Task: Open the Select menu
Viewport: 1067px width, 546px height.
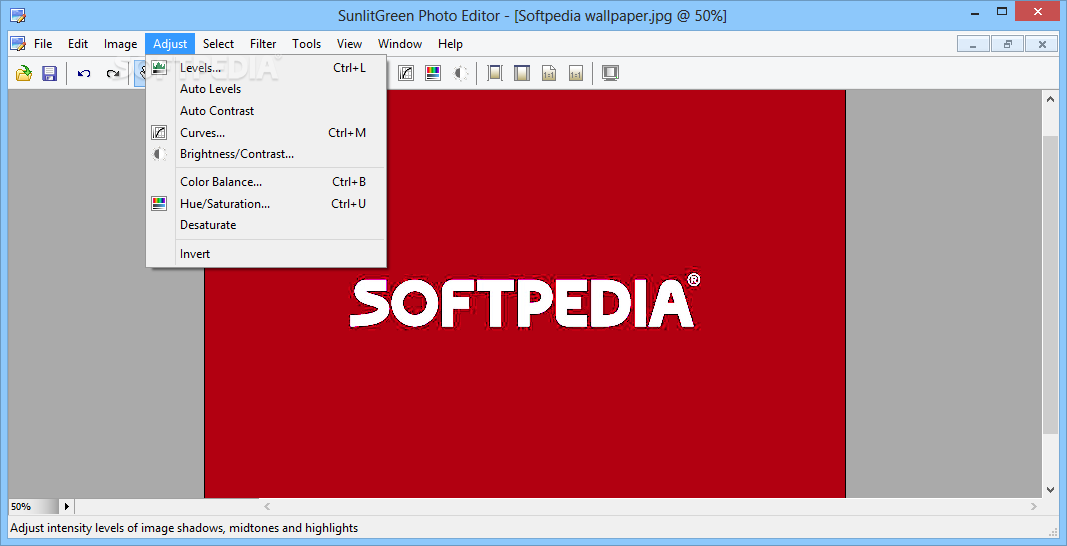Action: tap(218, 44)
